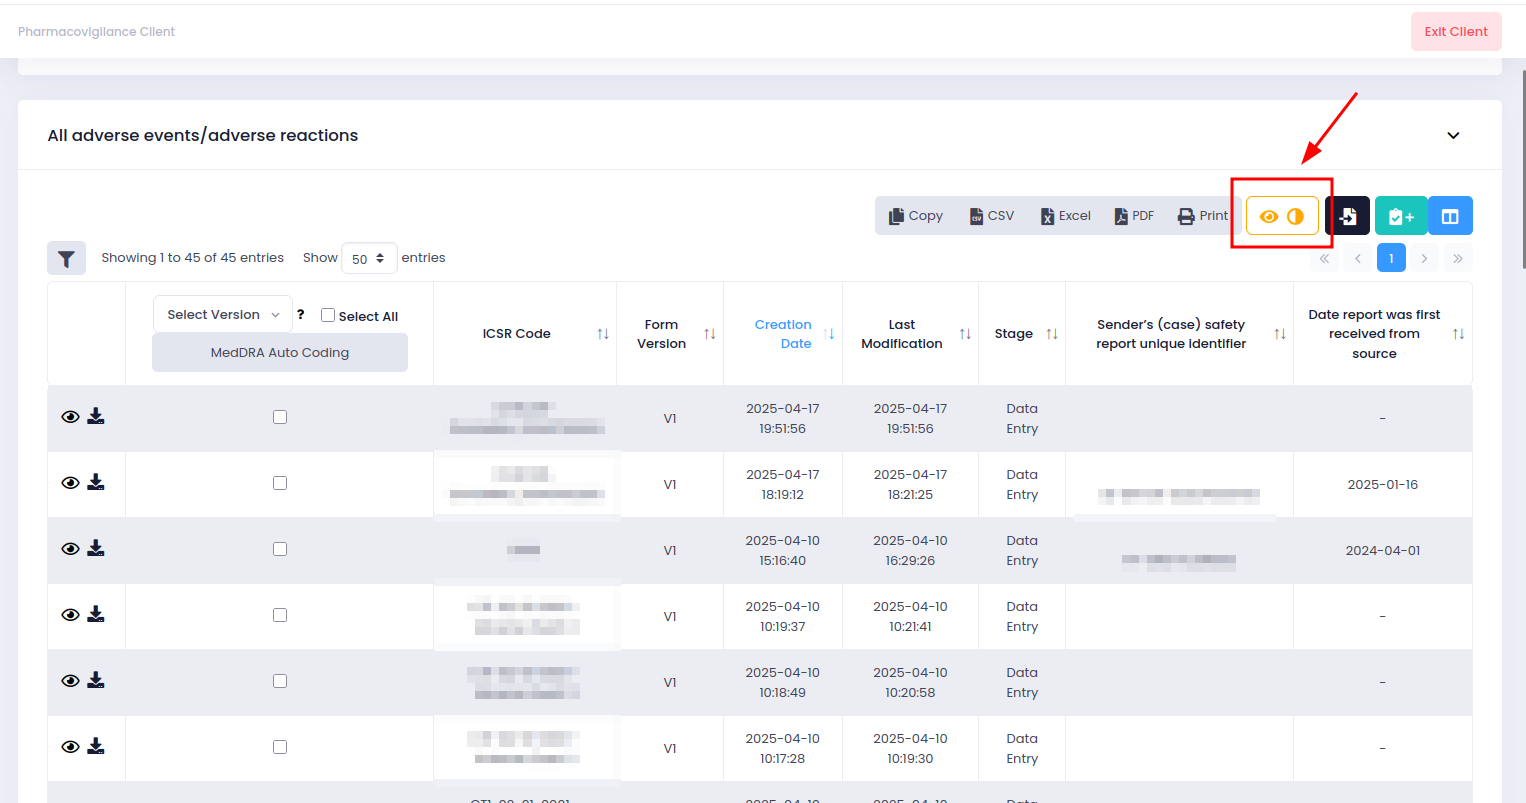Collapse the All adverse events section
The height and width of the screenshot is (803, 1526).
(x=1453, y=136)
